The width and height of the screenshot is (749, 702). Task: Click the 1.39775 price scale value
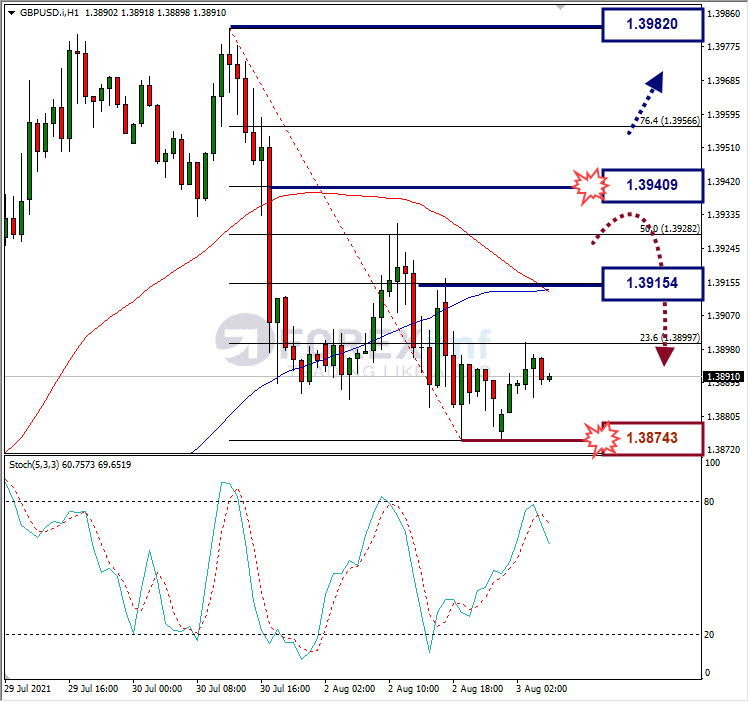coord(723,47)
